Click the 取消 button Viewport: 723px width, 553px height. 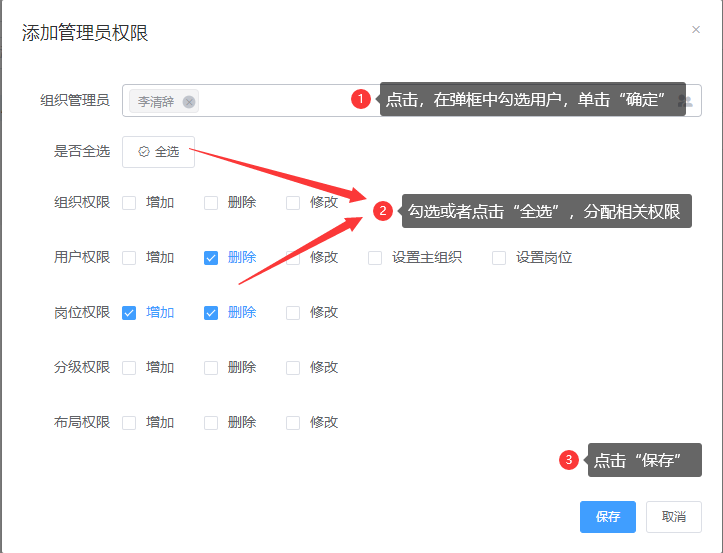(674, 517)
